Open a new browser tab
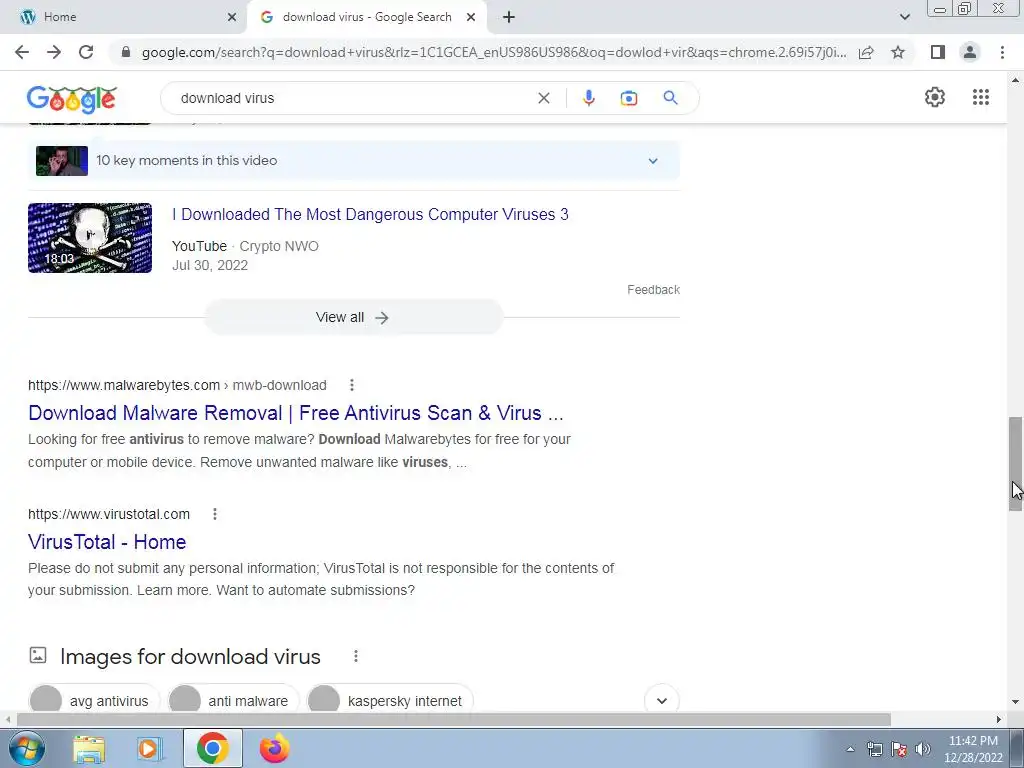This screenshot has width=1024, height=768. pos(509,17)
